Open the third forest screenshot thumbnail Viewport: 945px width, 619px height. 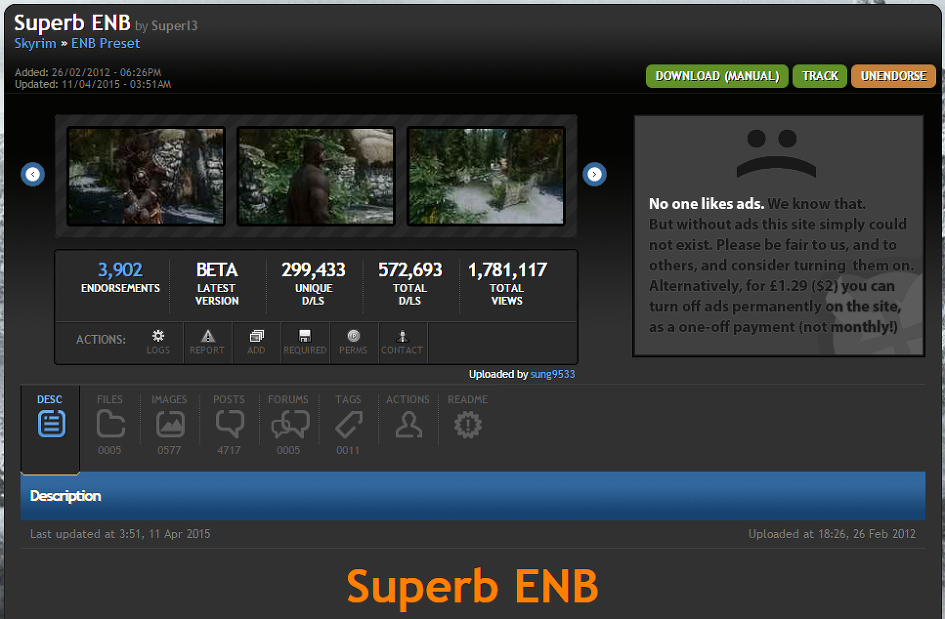[x=486, y=176]
